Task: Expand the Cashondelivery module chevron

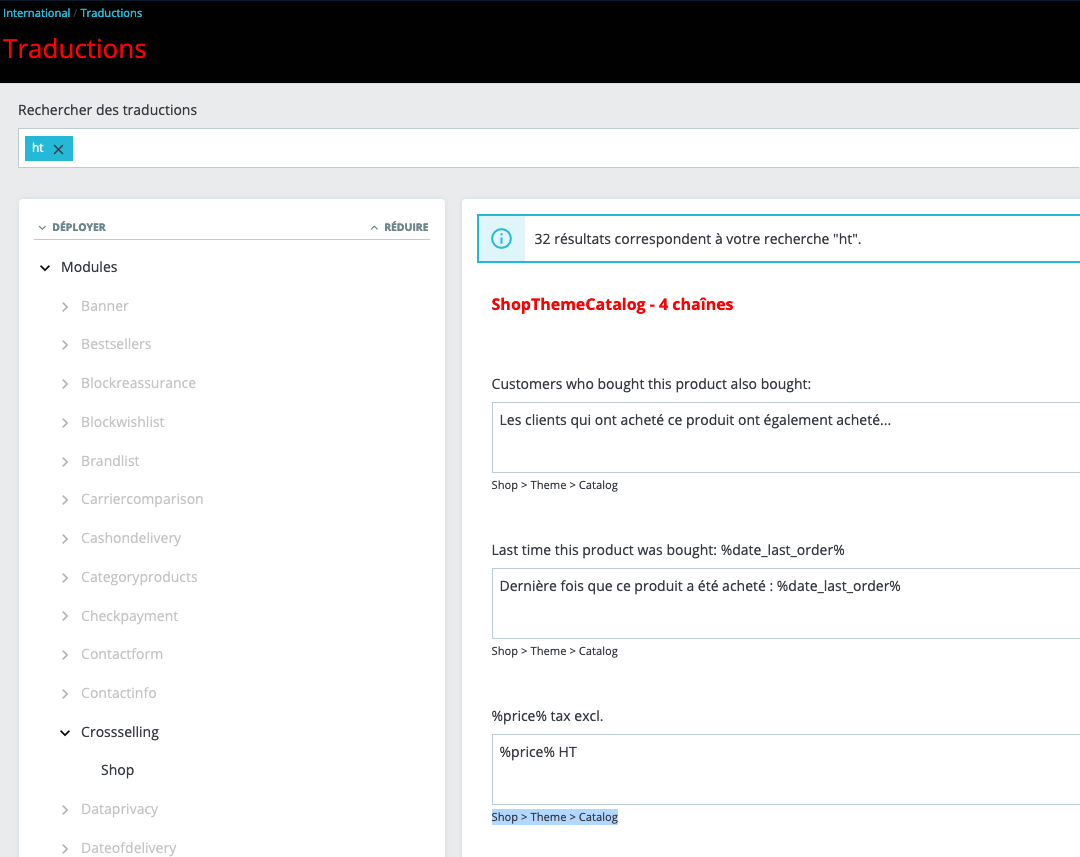Action: click(65, 539)
